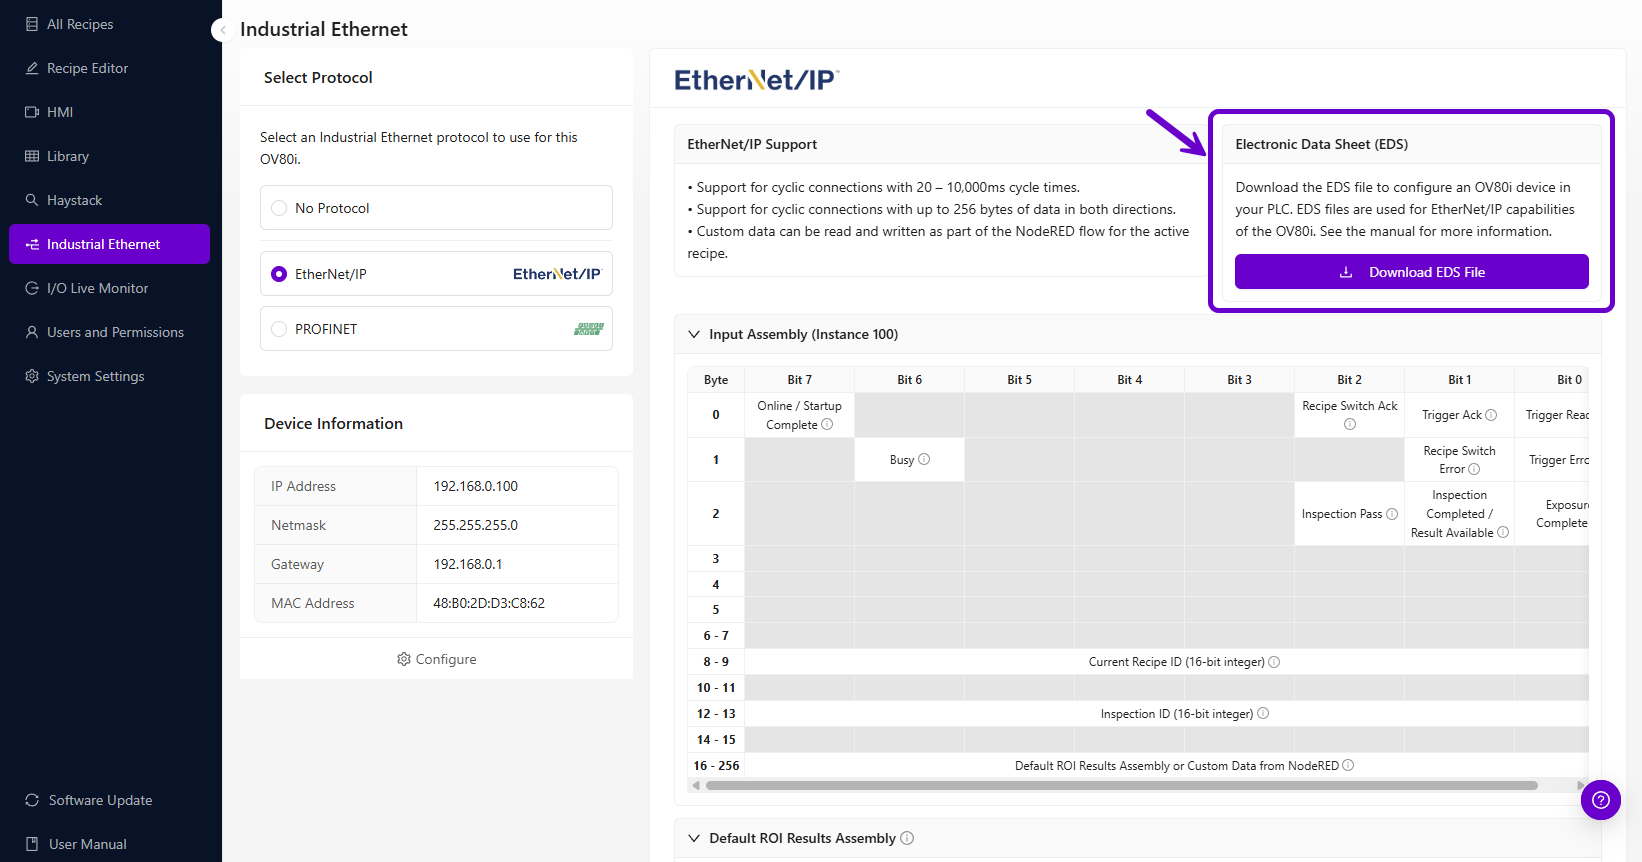Collapse the Input Assembly (Instance 100) section
The height and width of the screenshot is (862, 1642).
pyautogui.click(x=694, y=334)
